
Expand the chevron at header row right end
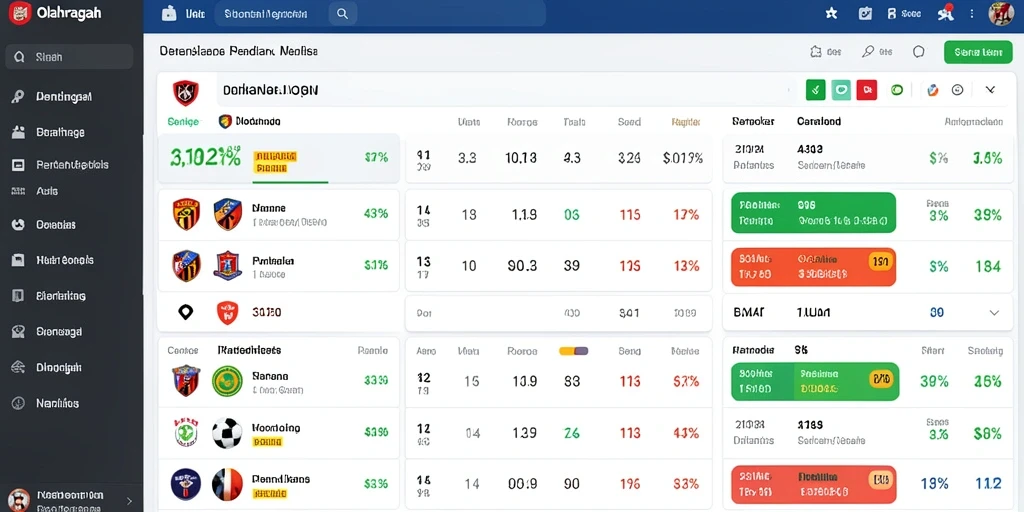(990, 90)
